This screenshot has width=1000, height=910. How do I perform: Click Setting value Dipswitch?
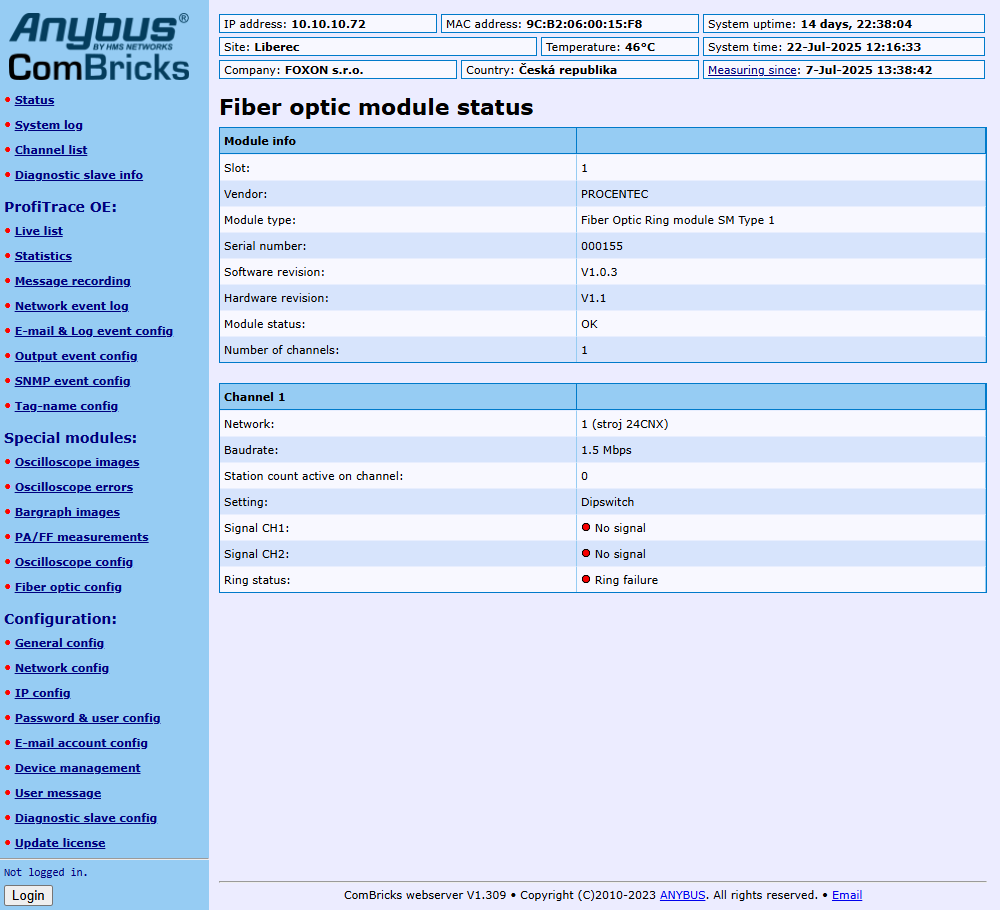click(x=607, y=502)
